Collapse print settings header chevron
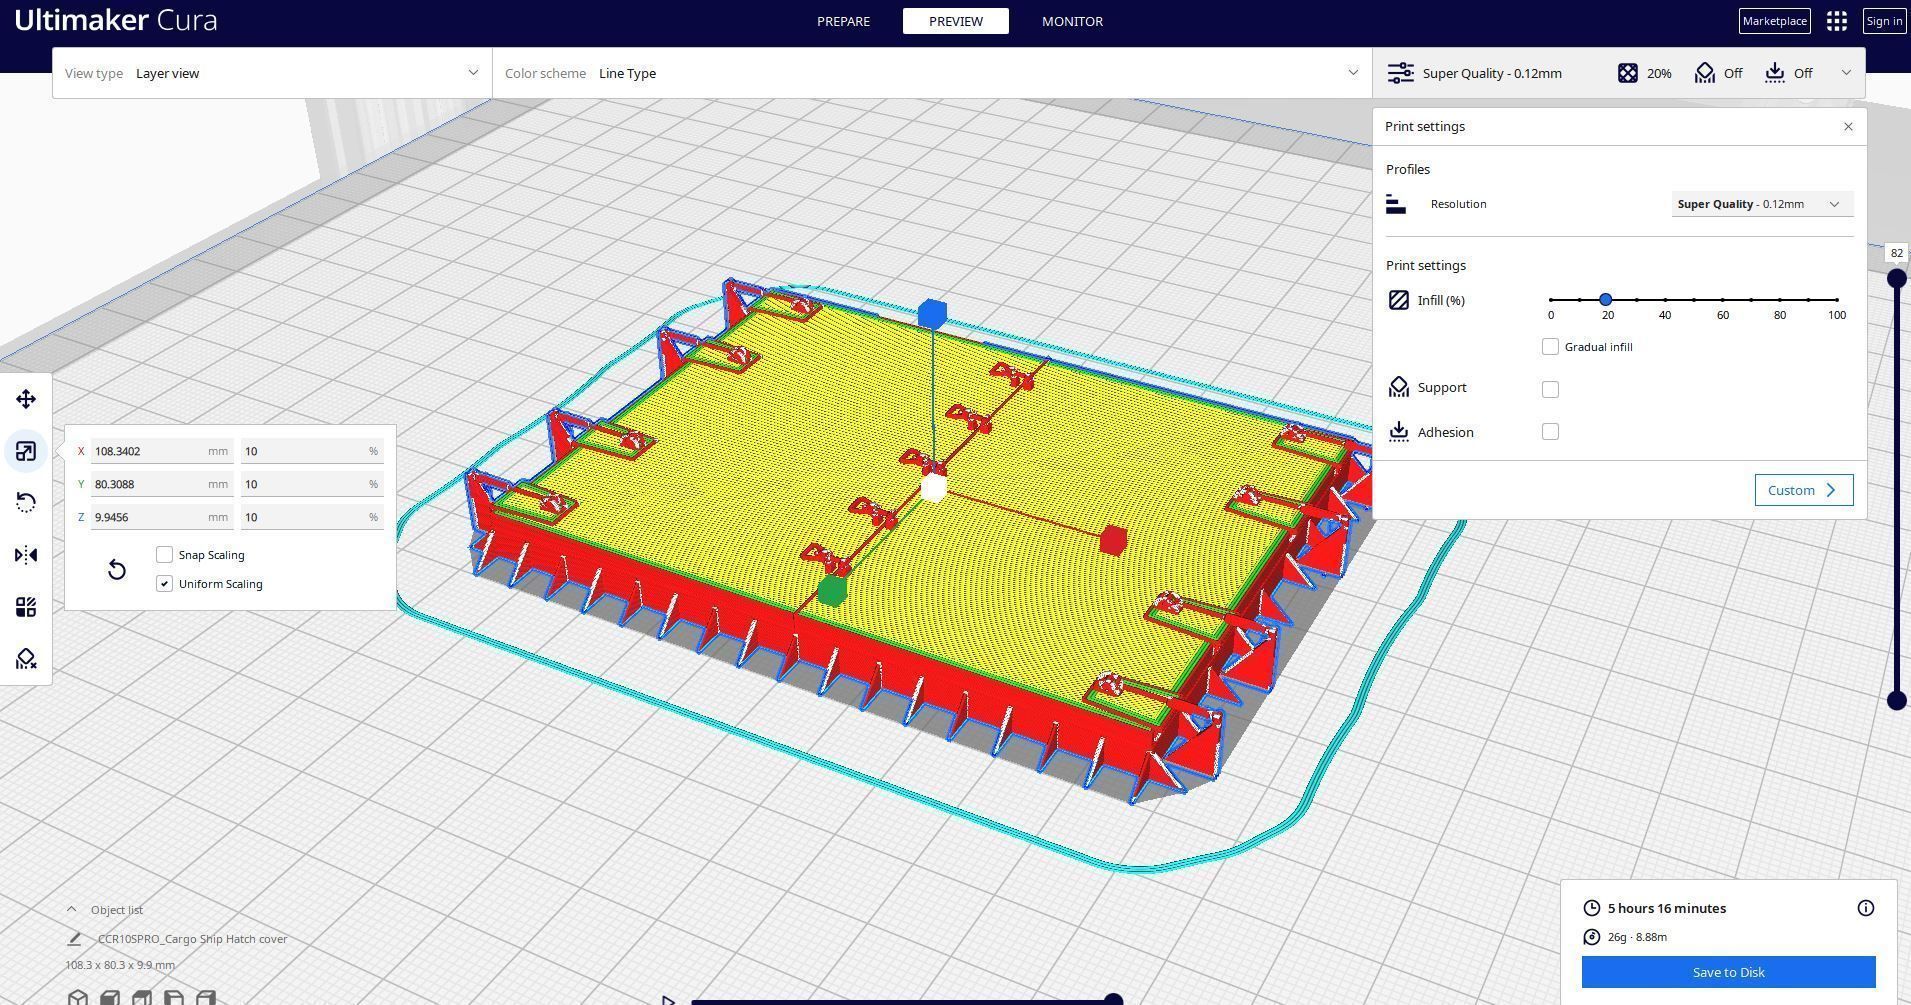This screenshot has width=1911, height=1005. [1846, 73]
